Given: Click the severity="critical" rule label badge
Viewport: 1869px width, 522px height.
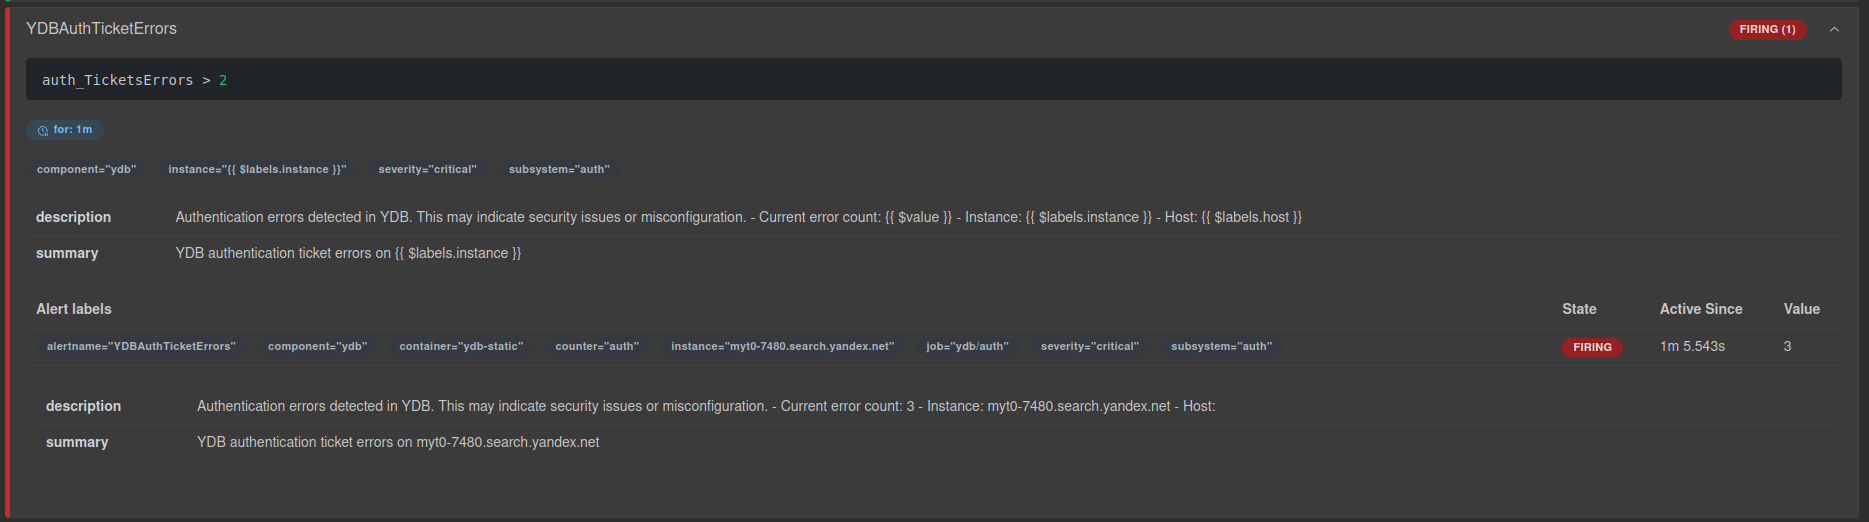Looking at the screenshot, I should click(x=427, y=170).
